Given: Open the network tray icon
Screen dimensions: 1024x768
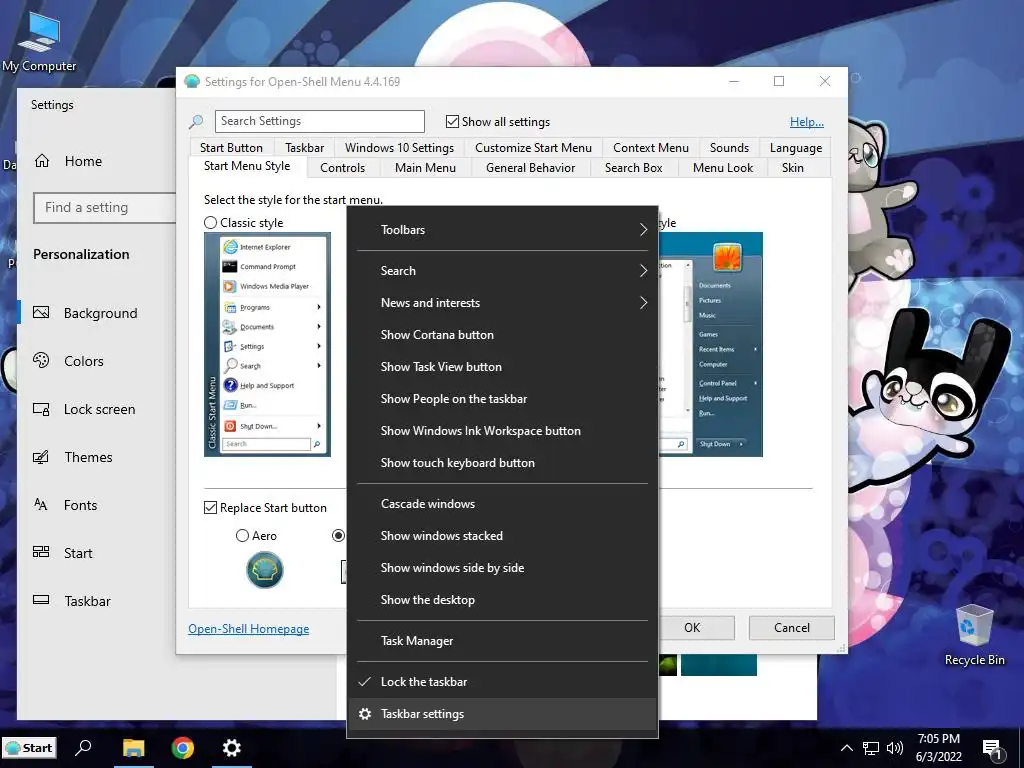Looking at the screenshot, I should click(x=871, y=748).
